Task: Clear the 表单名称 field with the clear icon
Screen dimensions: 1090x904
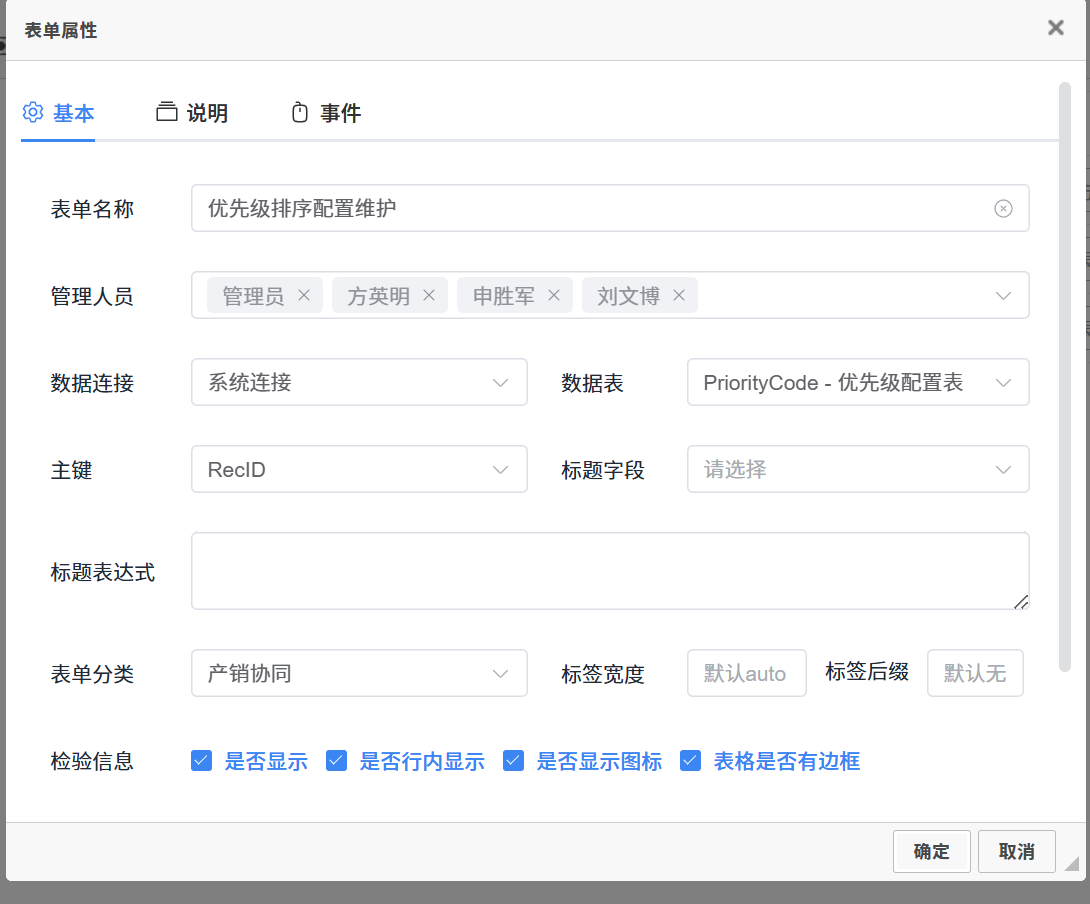Action: pos(1003,208)
